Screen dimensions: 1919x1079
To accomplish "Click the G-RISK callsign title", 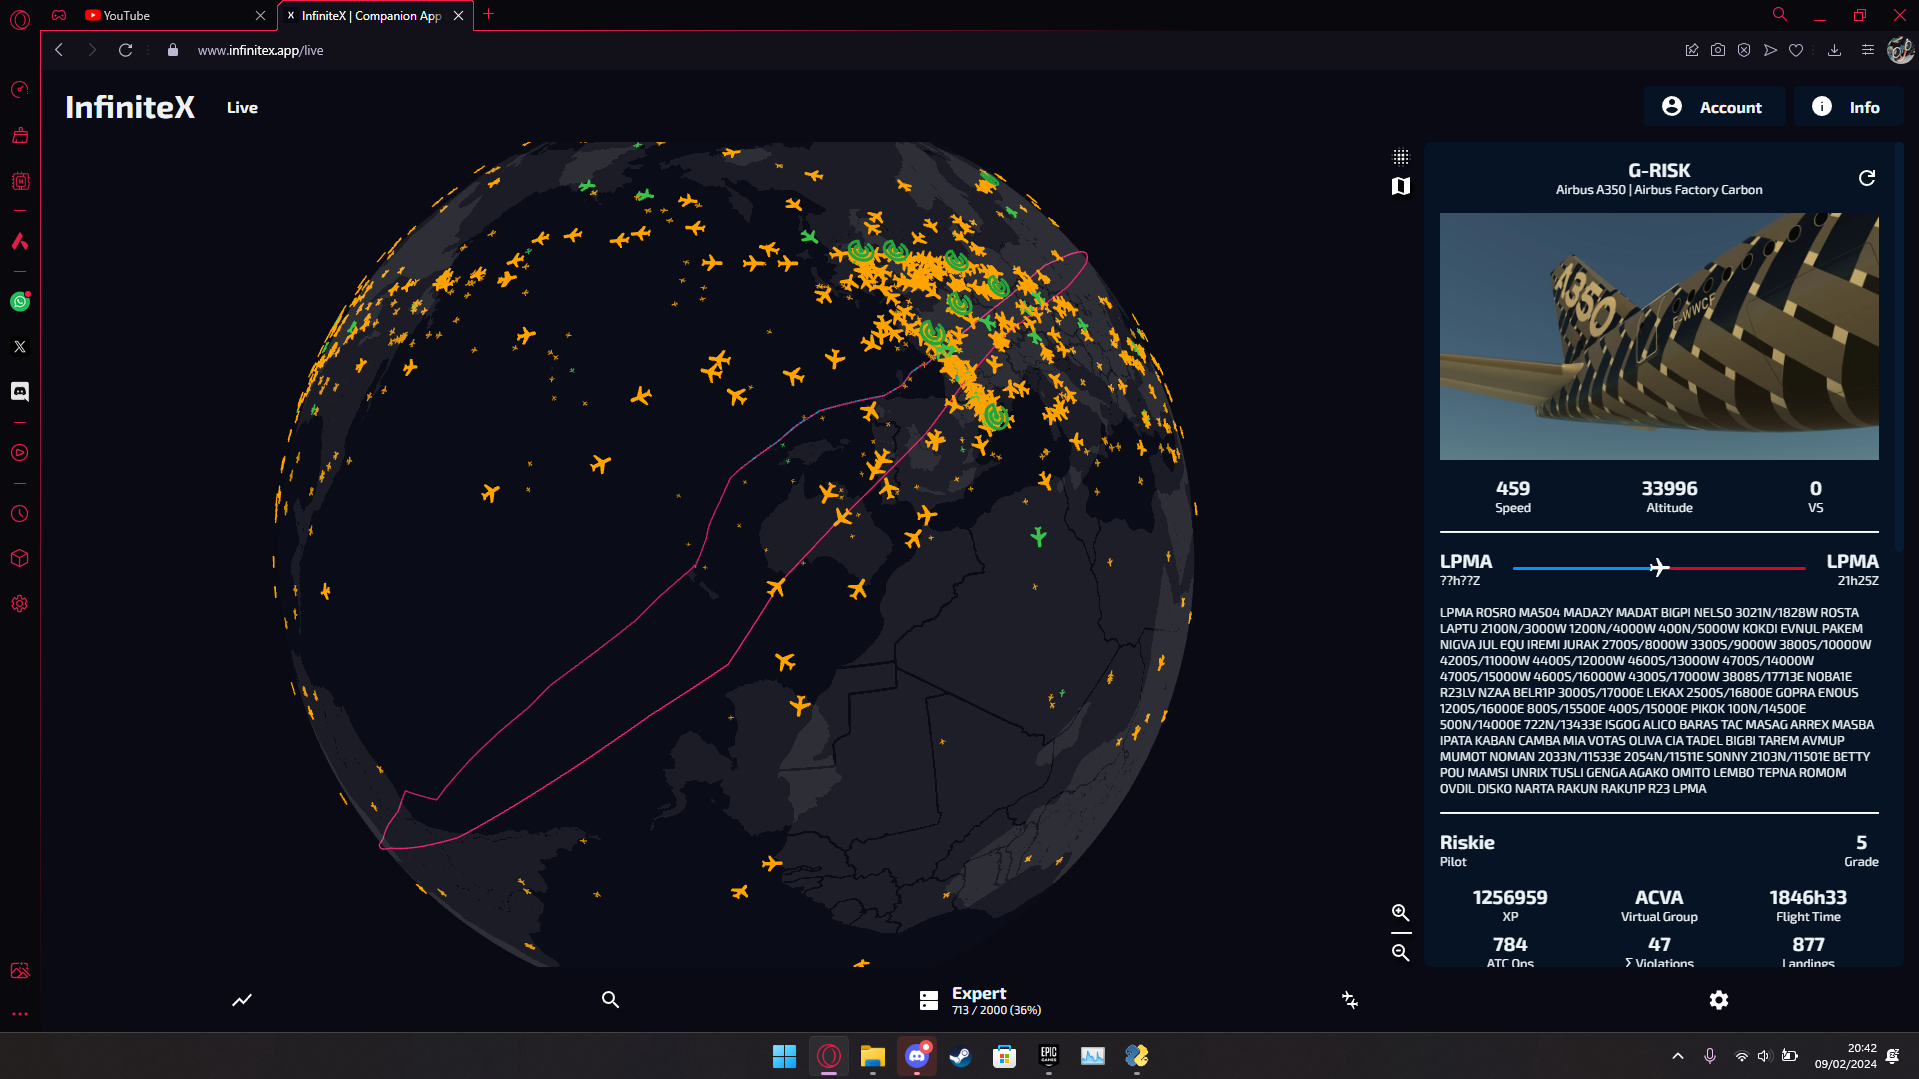I will (x=1659, y=171).
